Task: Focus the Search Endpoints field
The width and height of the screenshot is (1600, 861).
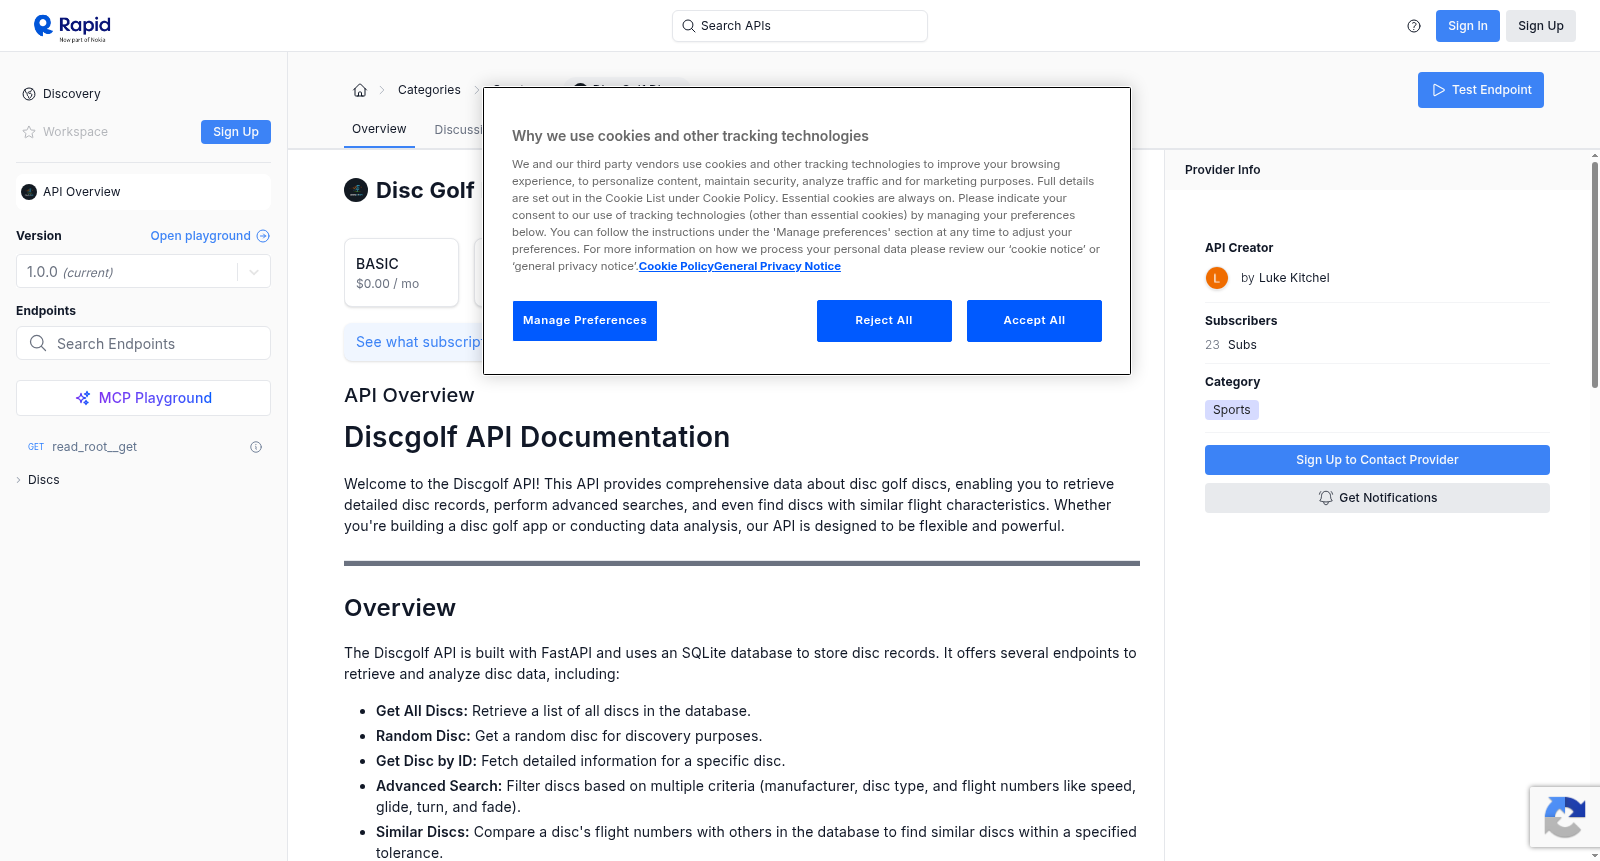Action: tap(143, 343)
